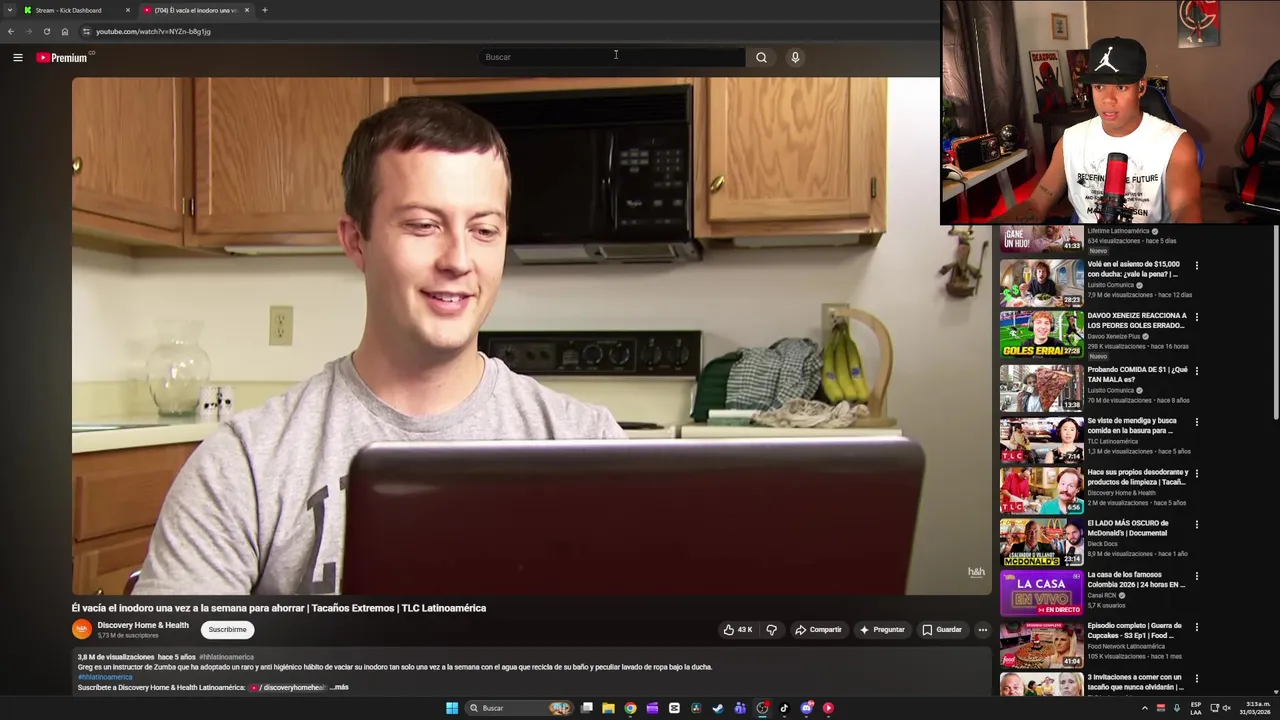Click the Suscribirme button
This screenshot has width=1280, height=720.
click(227, 629)
